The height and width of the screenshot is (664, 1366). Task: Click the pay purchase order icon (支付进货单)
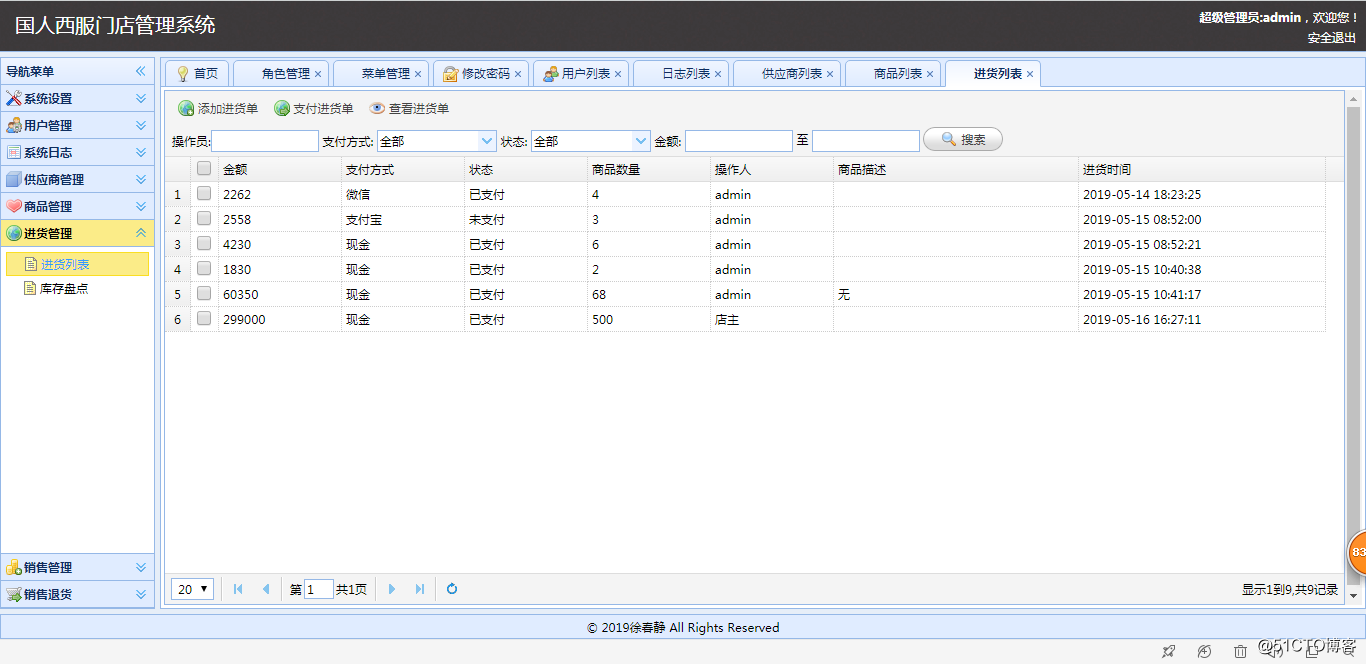click(x=282, y=109)
